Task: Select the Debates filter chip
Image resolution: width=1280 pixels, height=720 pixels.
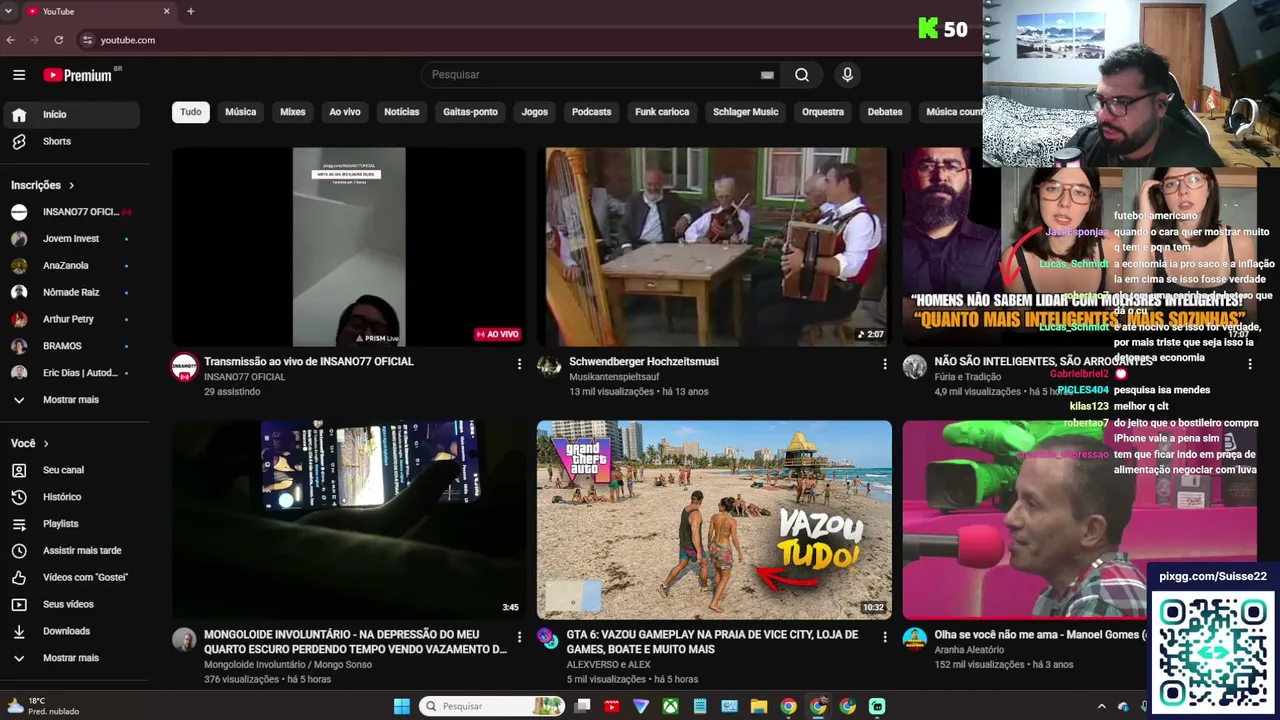Action: click(885, 112)
